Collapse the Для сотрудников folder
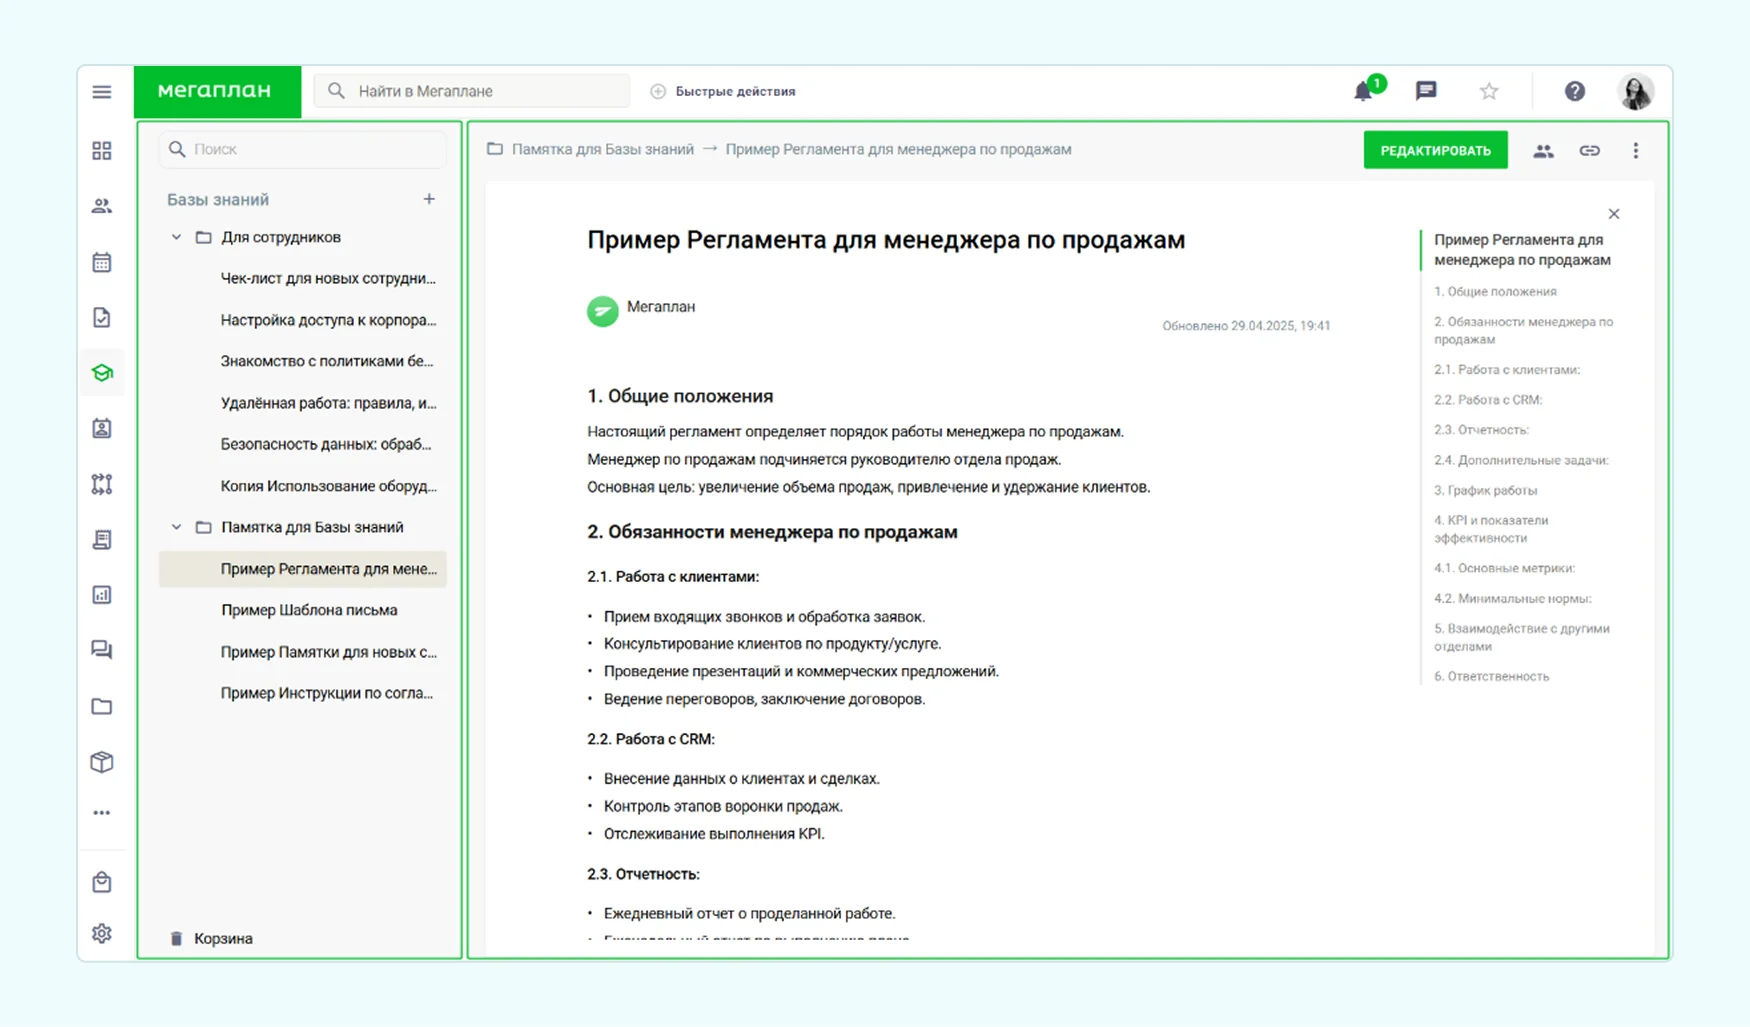 [176, 237]
